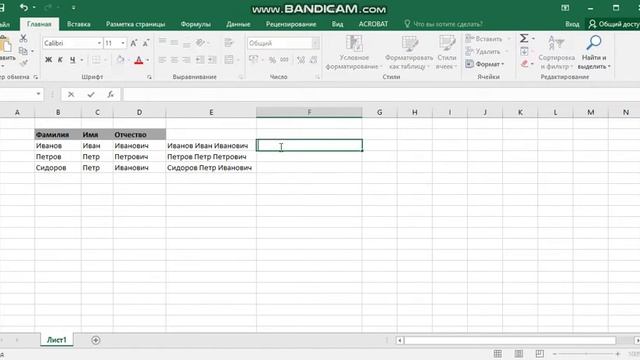Click the Cut scissors icon
Image resolution: width=640 pixels, height=360 pixels.
click(x=23, y=39)
